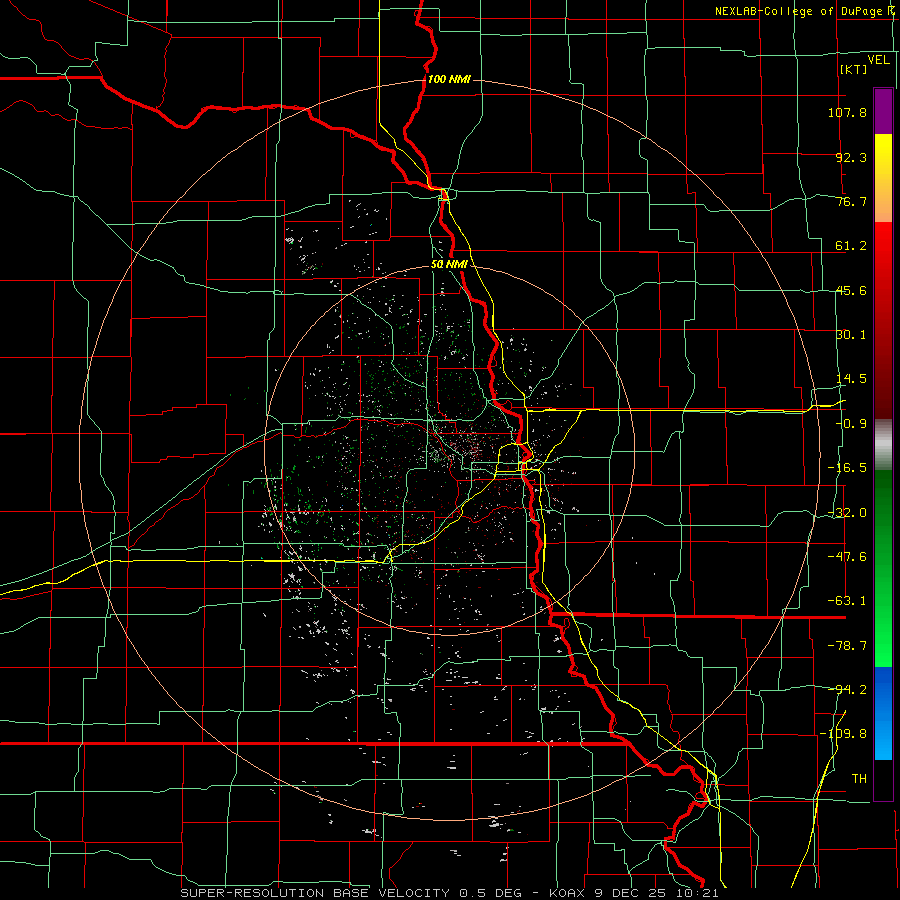Click the blue segment of the velocity color bar
Image resolution: width=900 pixels, height=900 pixels.
pyautogui.click(x=883, y=713)
